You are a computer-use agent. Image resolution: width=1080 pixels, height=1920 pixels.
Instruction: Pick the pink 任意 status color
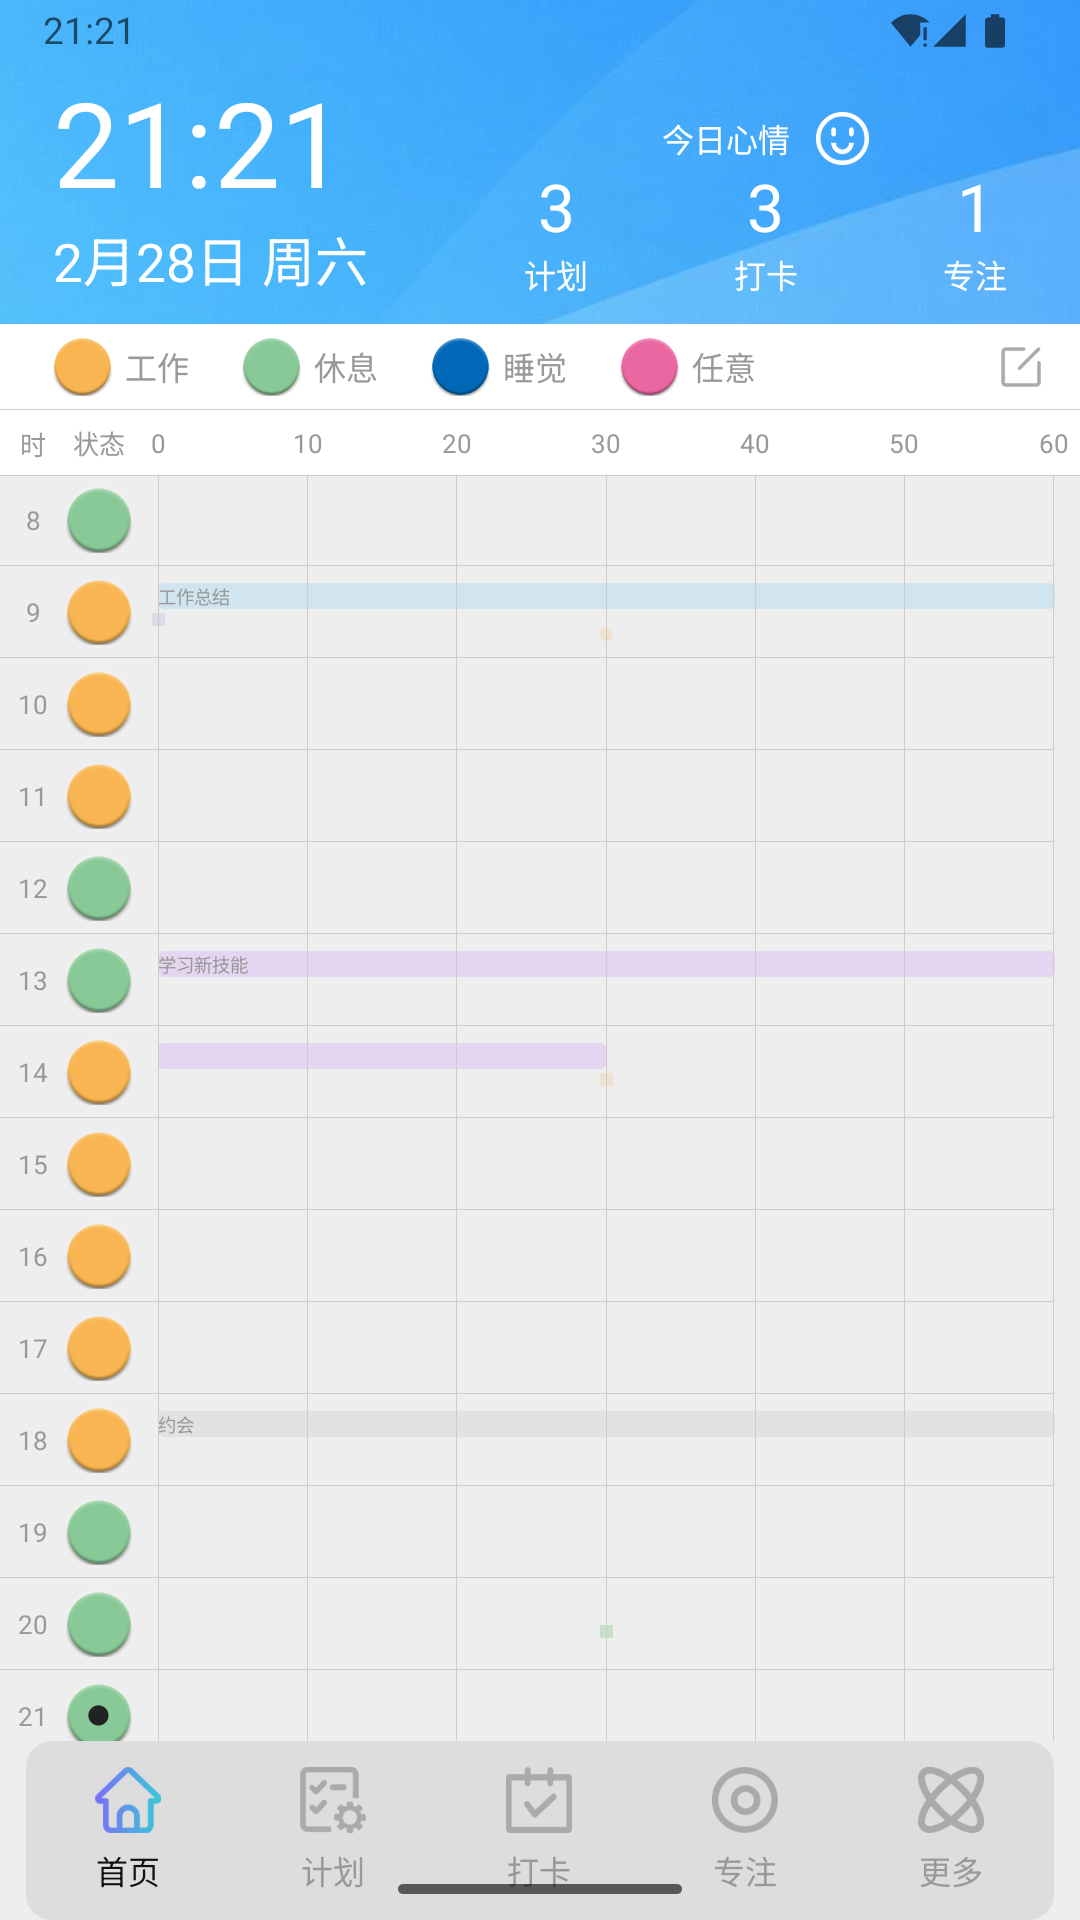point(649,367)
